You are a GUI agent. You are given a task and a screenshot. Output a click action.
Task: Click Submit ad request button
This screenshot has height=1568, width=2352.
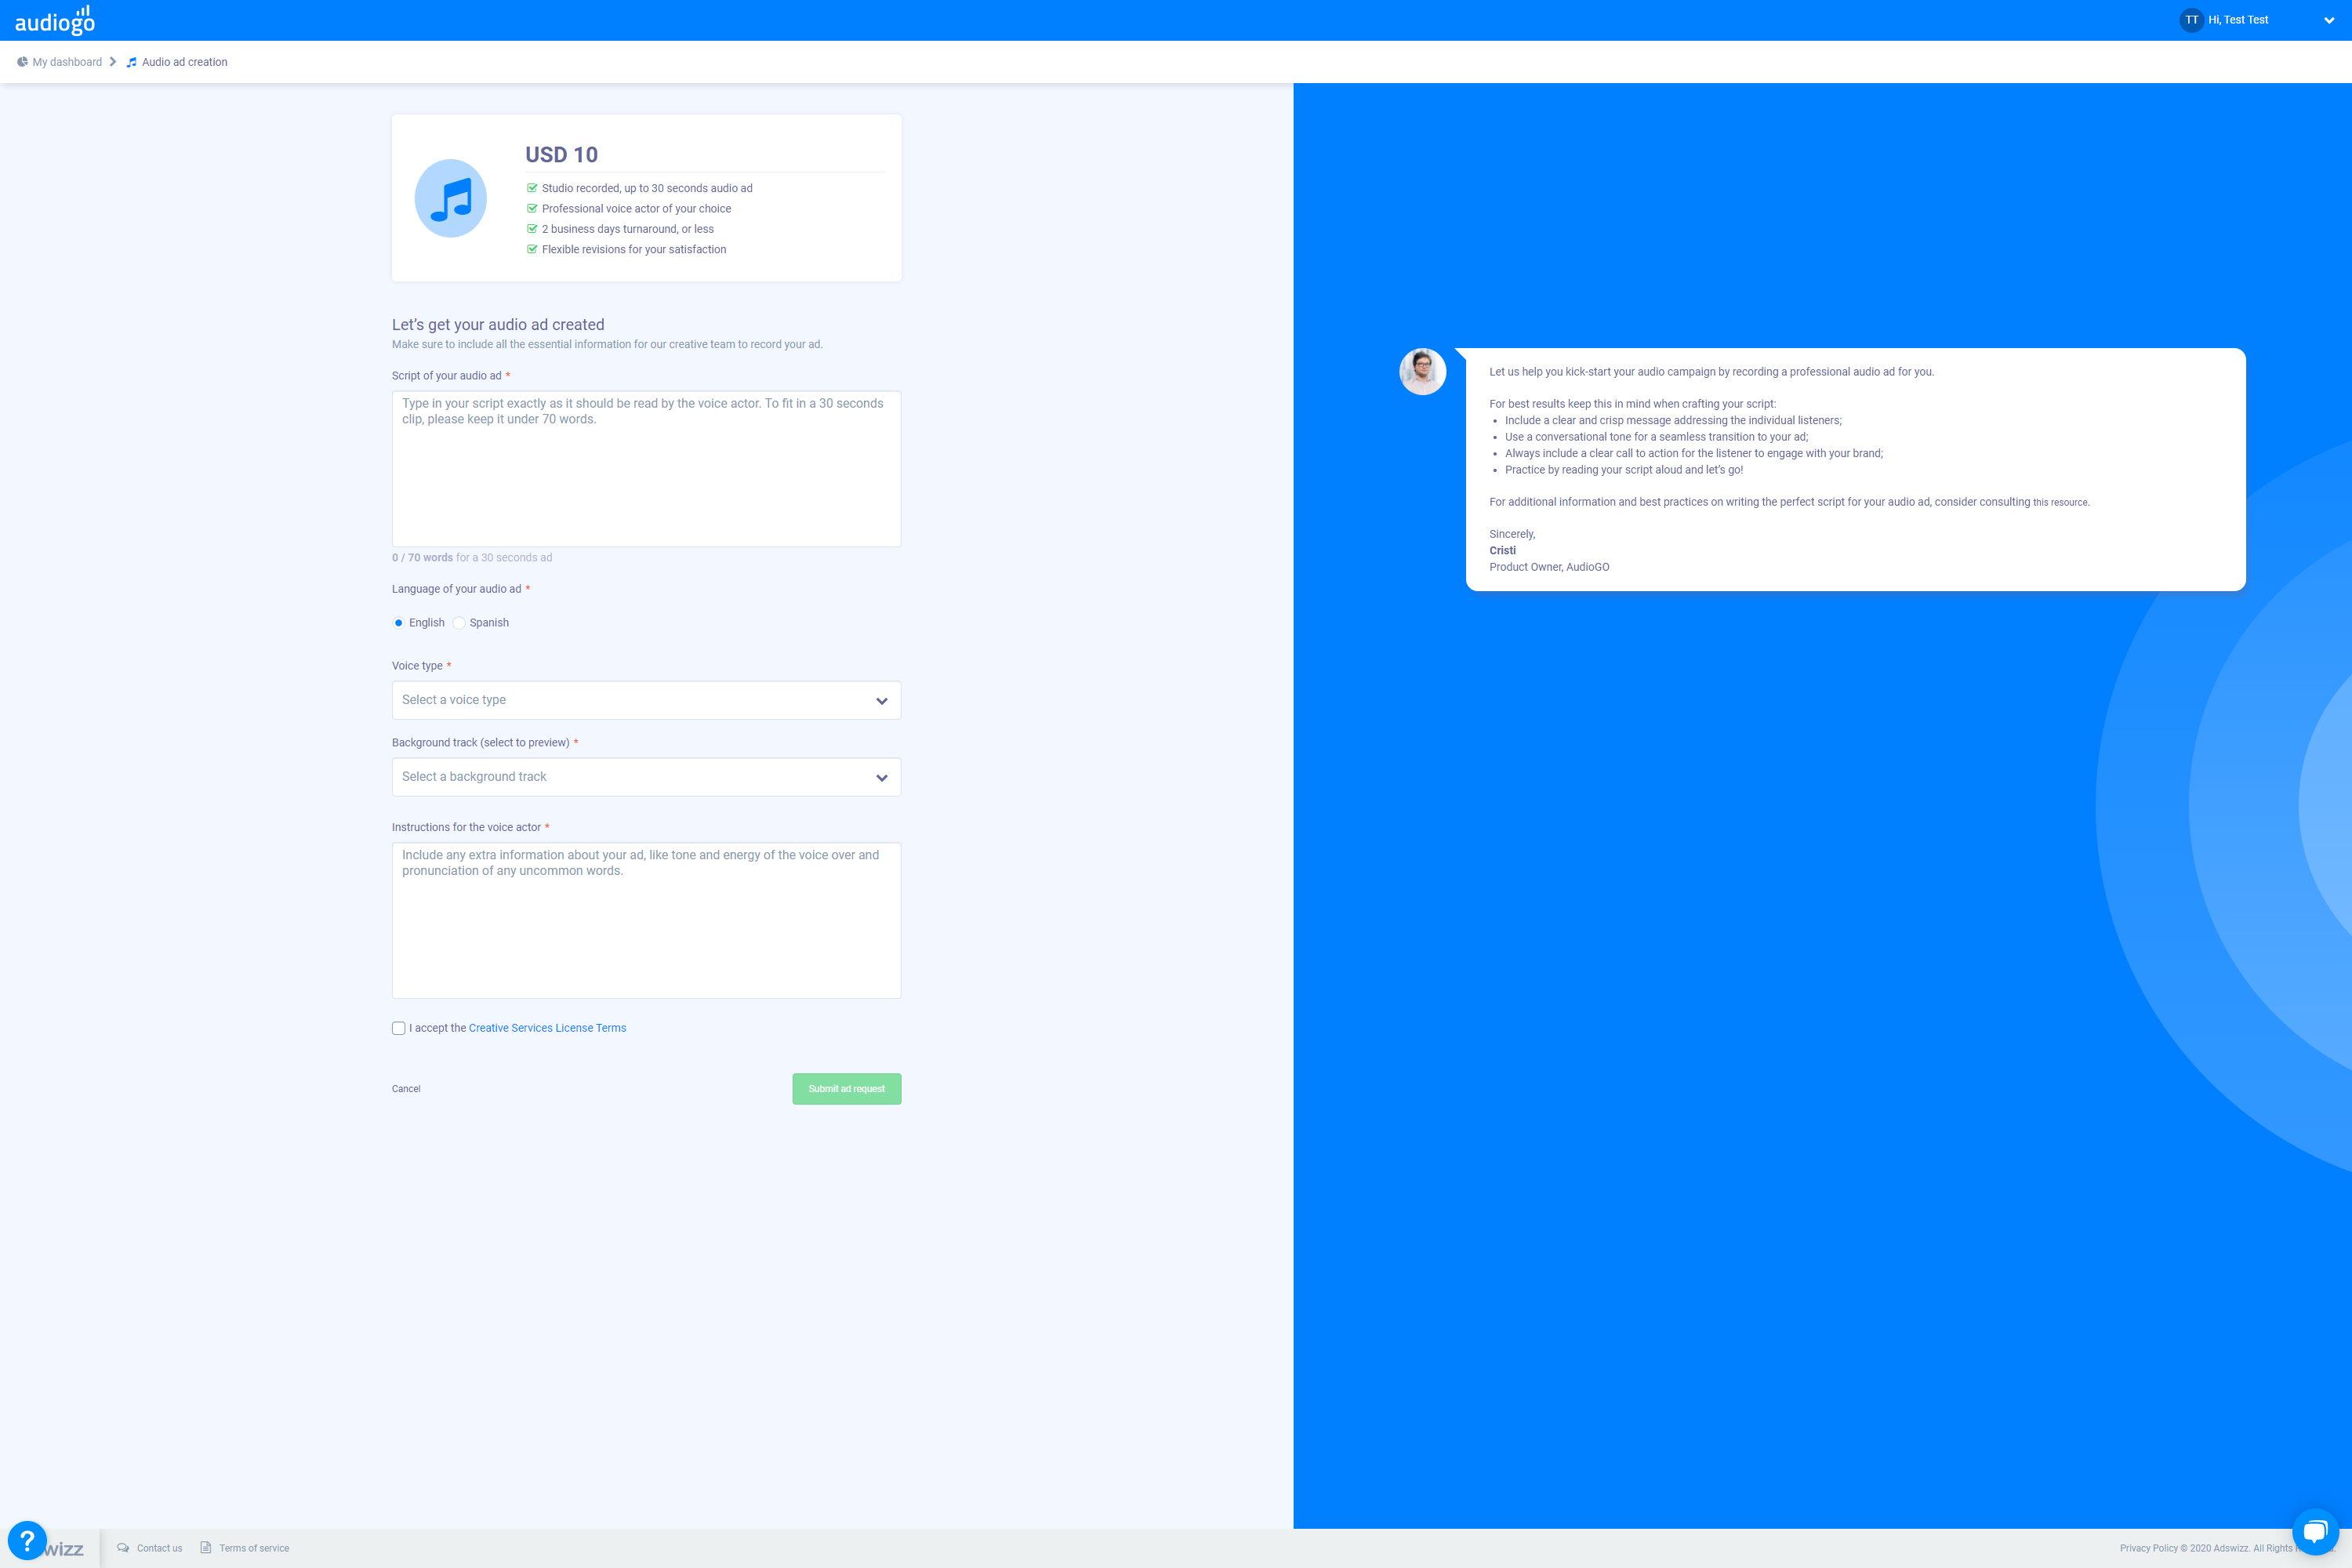tap(846, 1089)
